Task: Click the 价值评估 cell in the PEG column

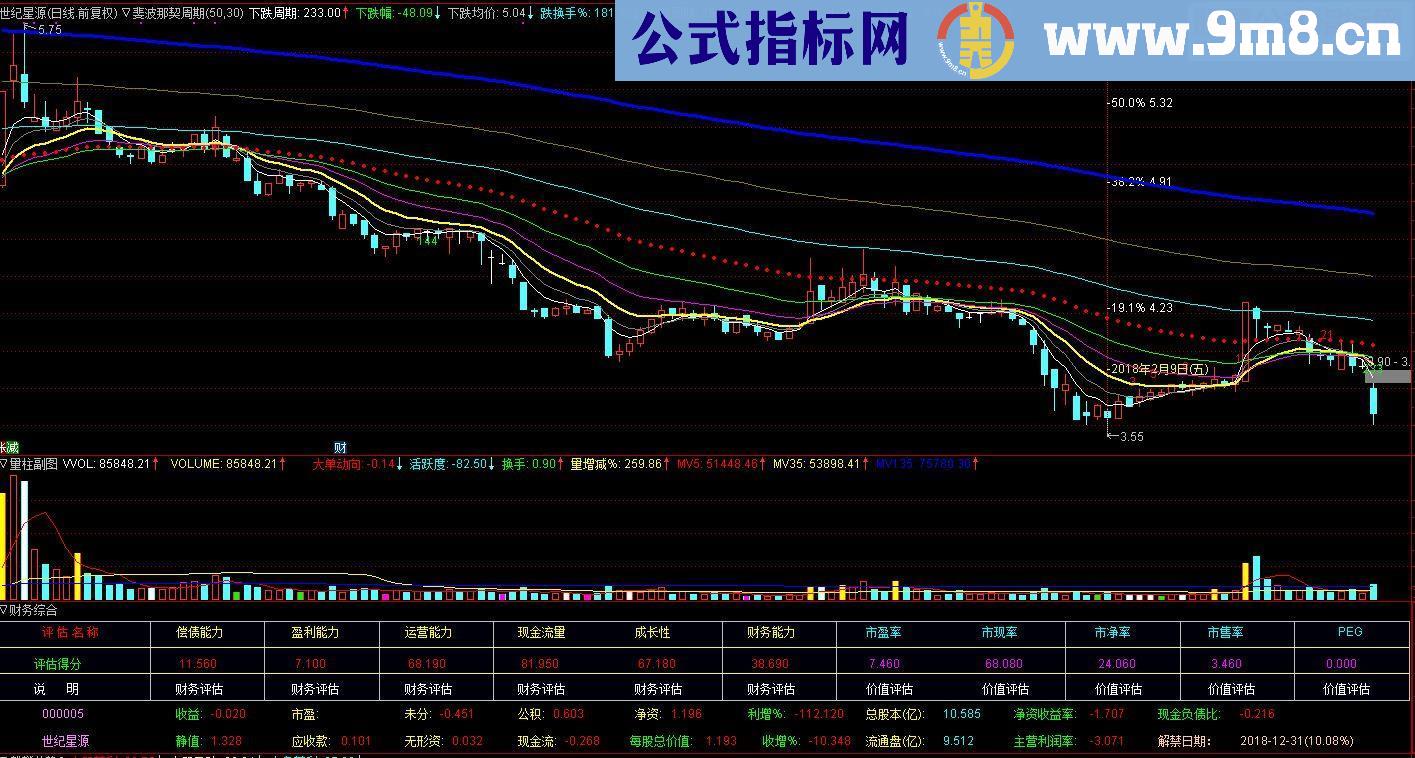Action: pyautogui.click(x=1344, y=688)
